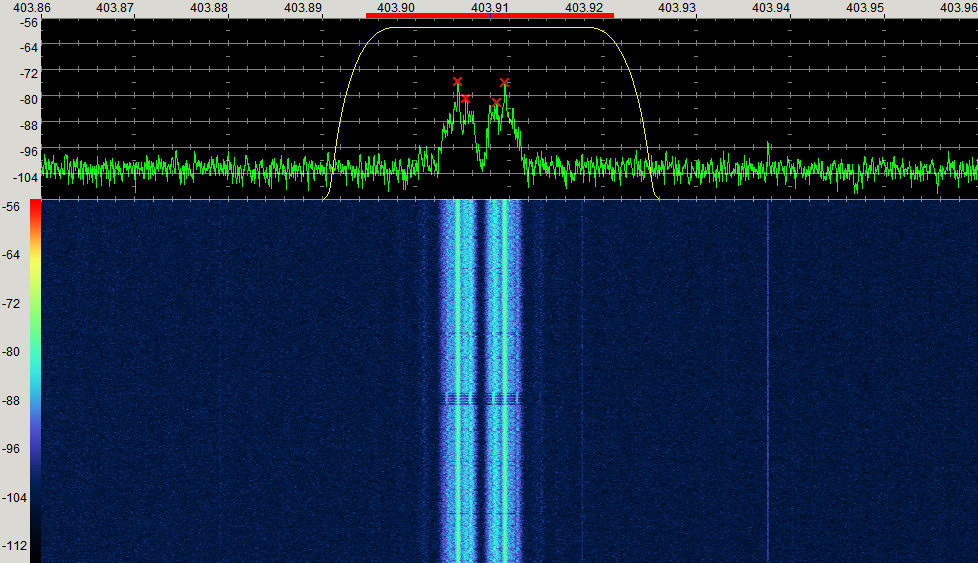
Task: Tune to the left bright trace in the waterfall
Action: (458, 381)
